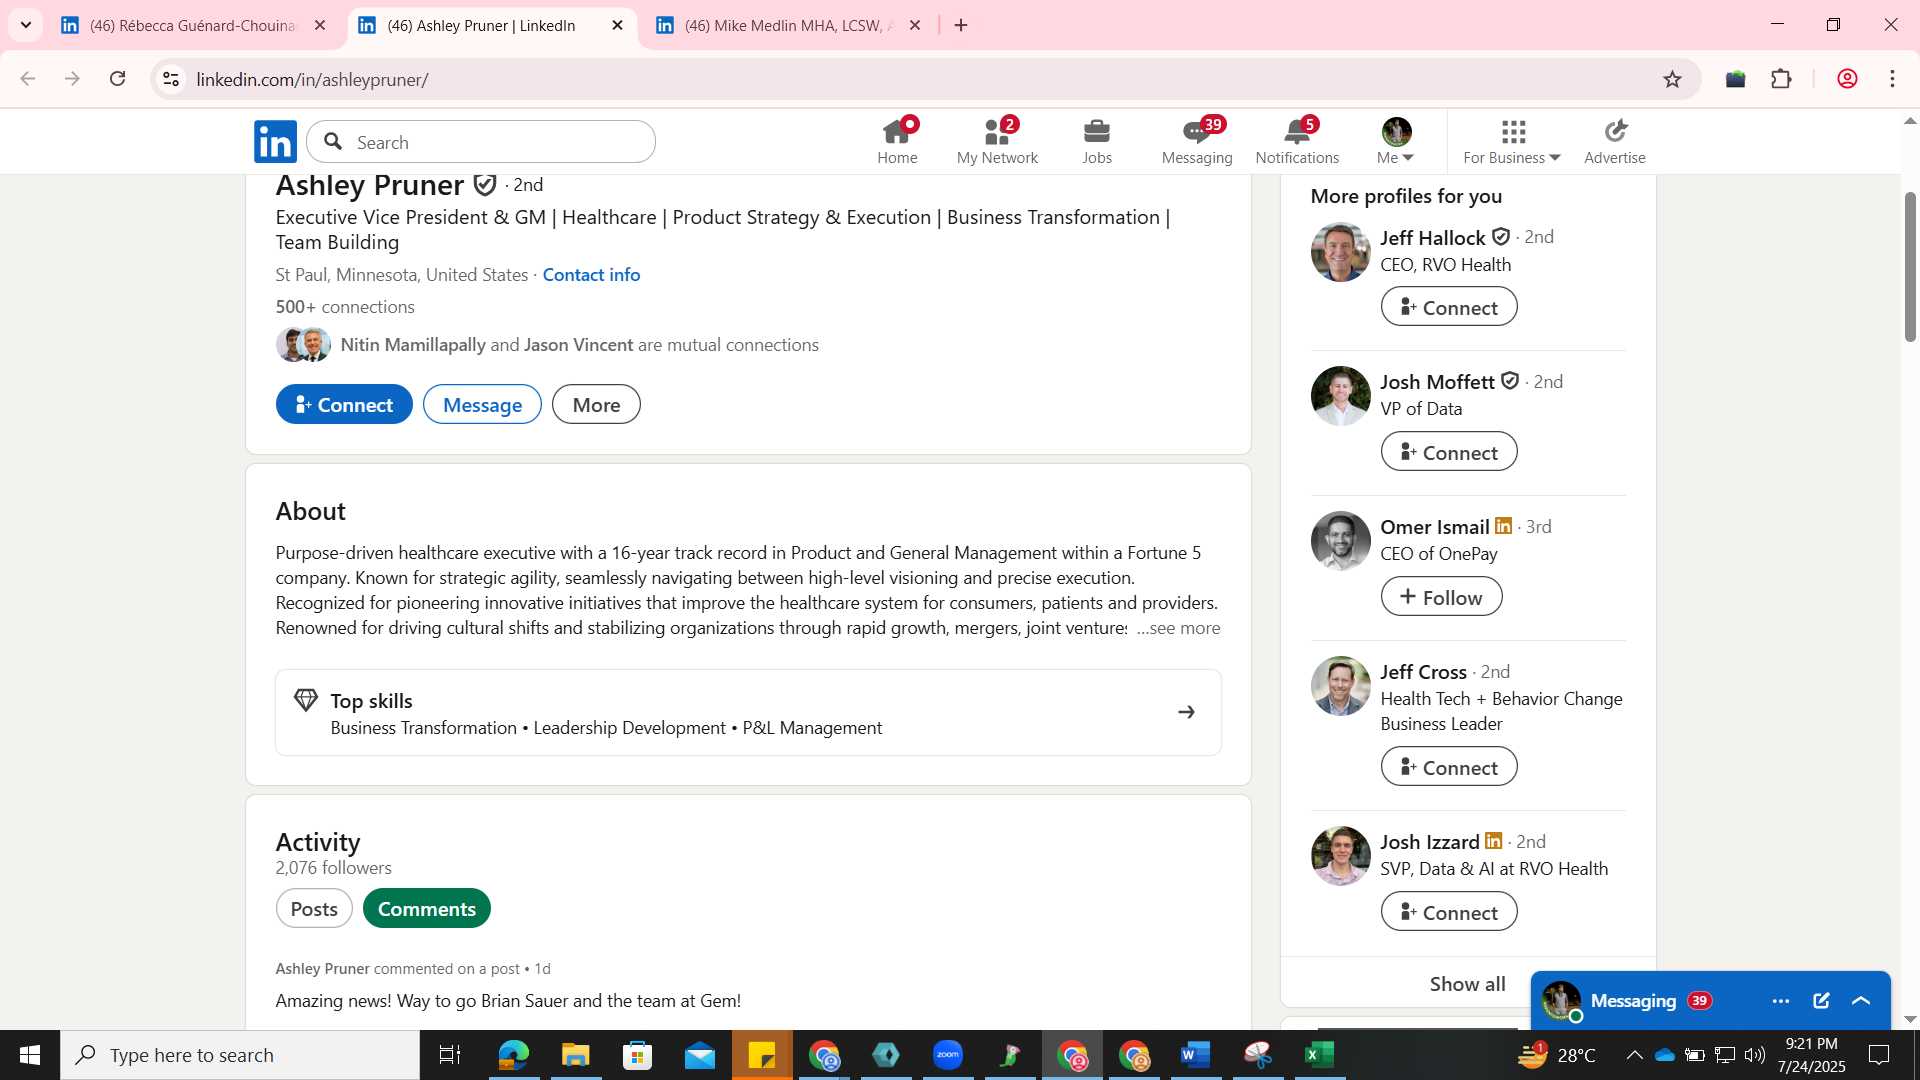Screen dimensions: 1920x1080
Task: Open Messaging from top navigation
Action: click(1197, 142)
